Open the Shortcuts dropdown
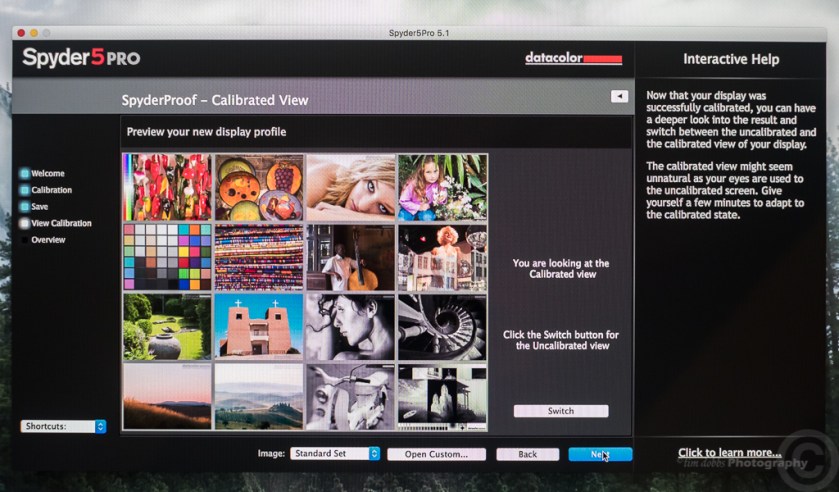Image resolution: width=839 pixels, height=492 pixels. (x=62, y=426)
